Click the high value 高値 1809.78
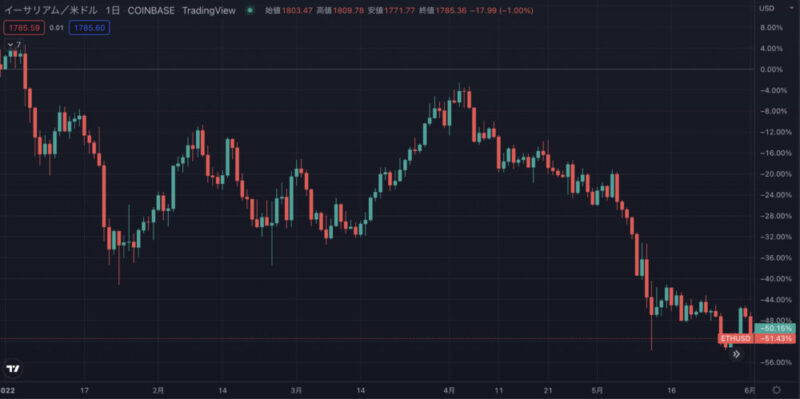 pos(340,10)
